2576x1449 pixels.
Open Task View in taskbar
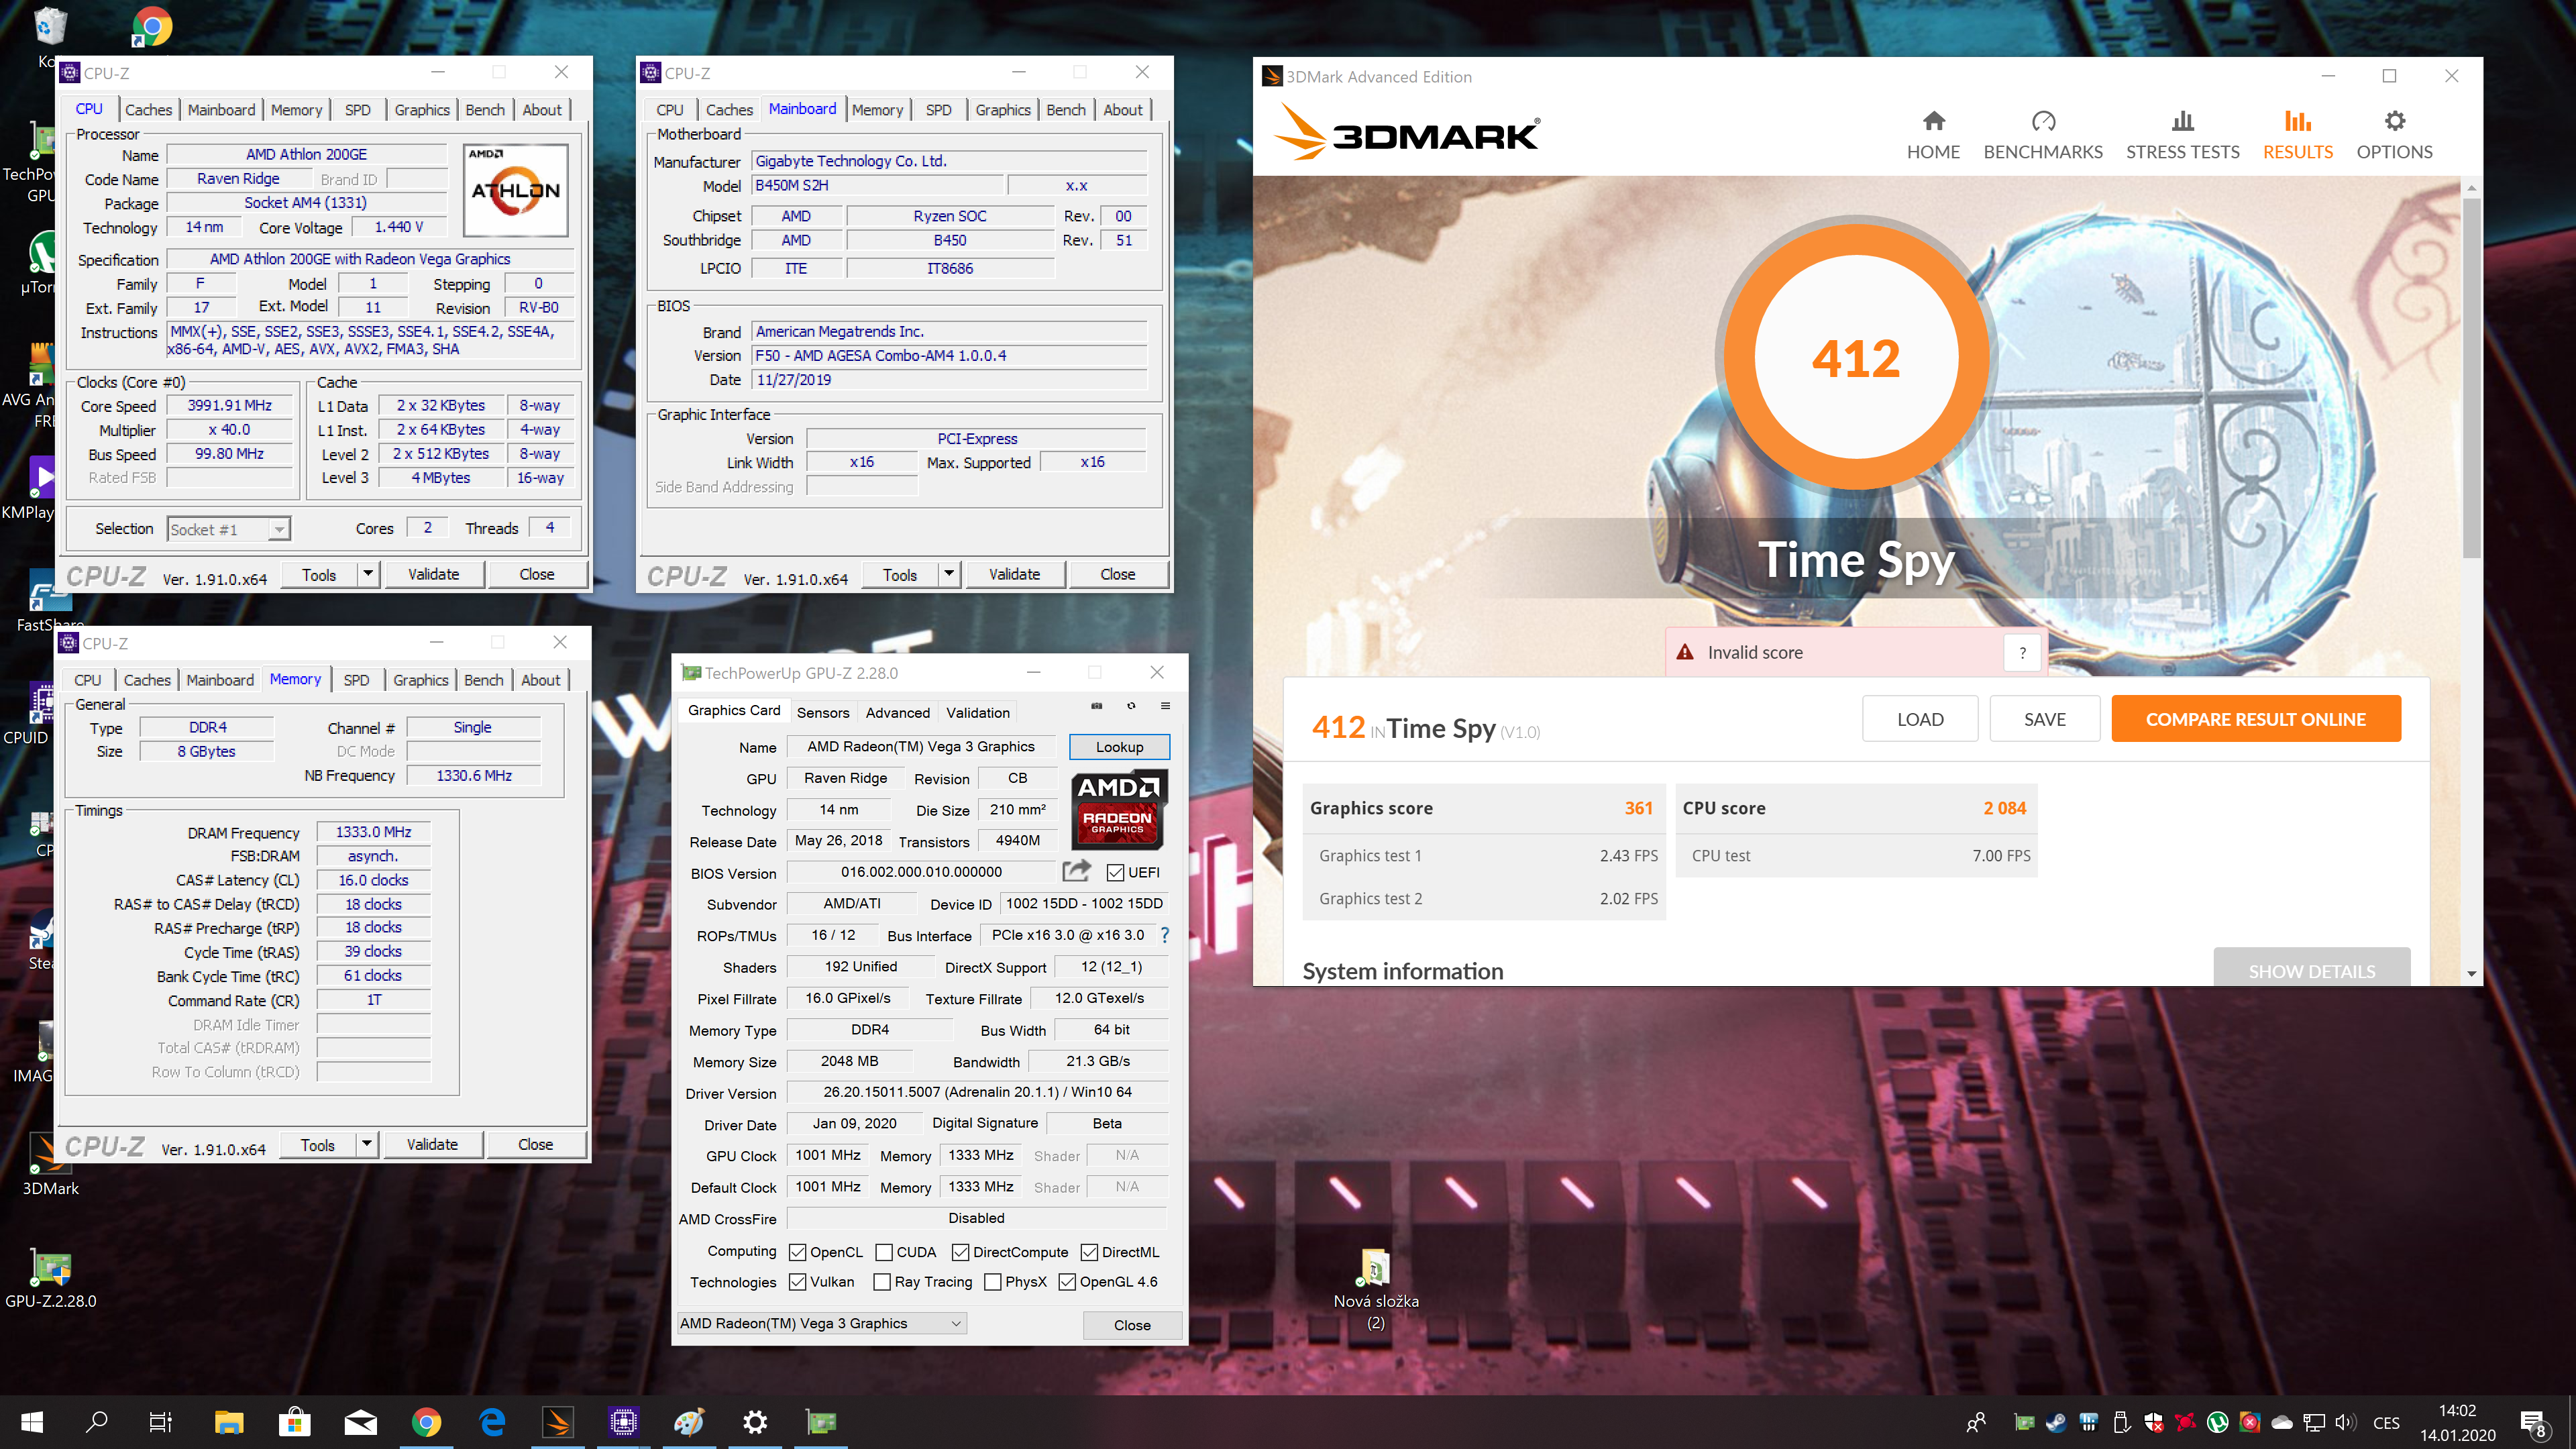pos(160,1421)
